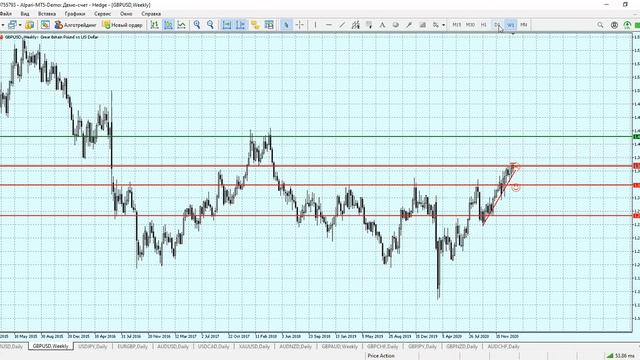This screenshot has height=360, width=640.
Task: Select the crosshair cursor tool
Action: coord(300,25)
